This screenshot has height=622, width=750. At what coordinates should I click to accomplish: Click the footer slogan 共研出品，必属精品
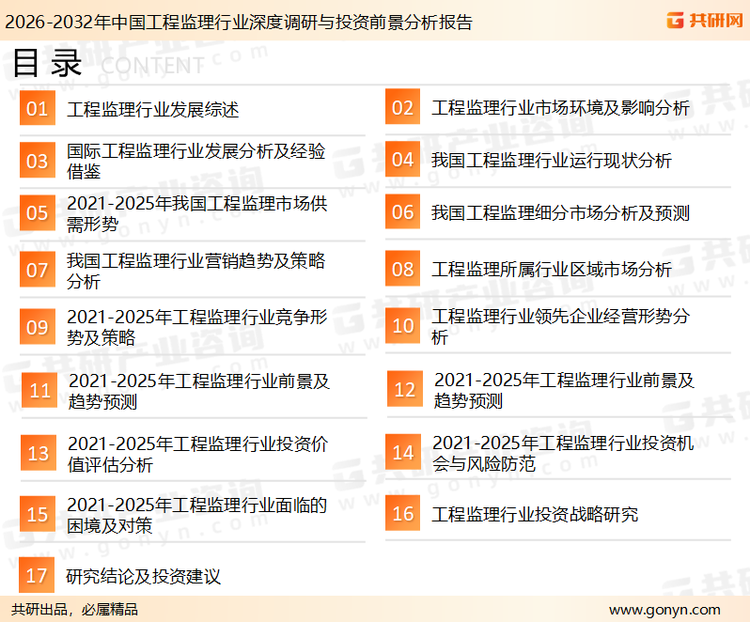tap(75, 610)
